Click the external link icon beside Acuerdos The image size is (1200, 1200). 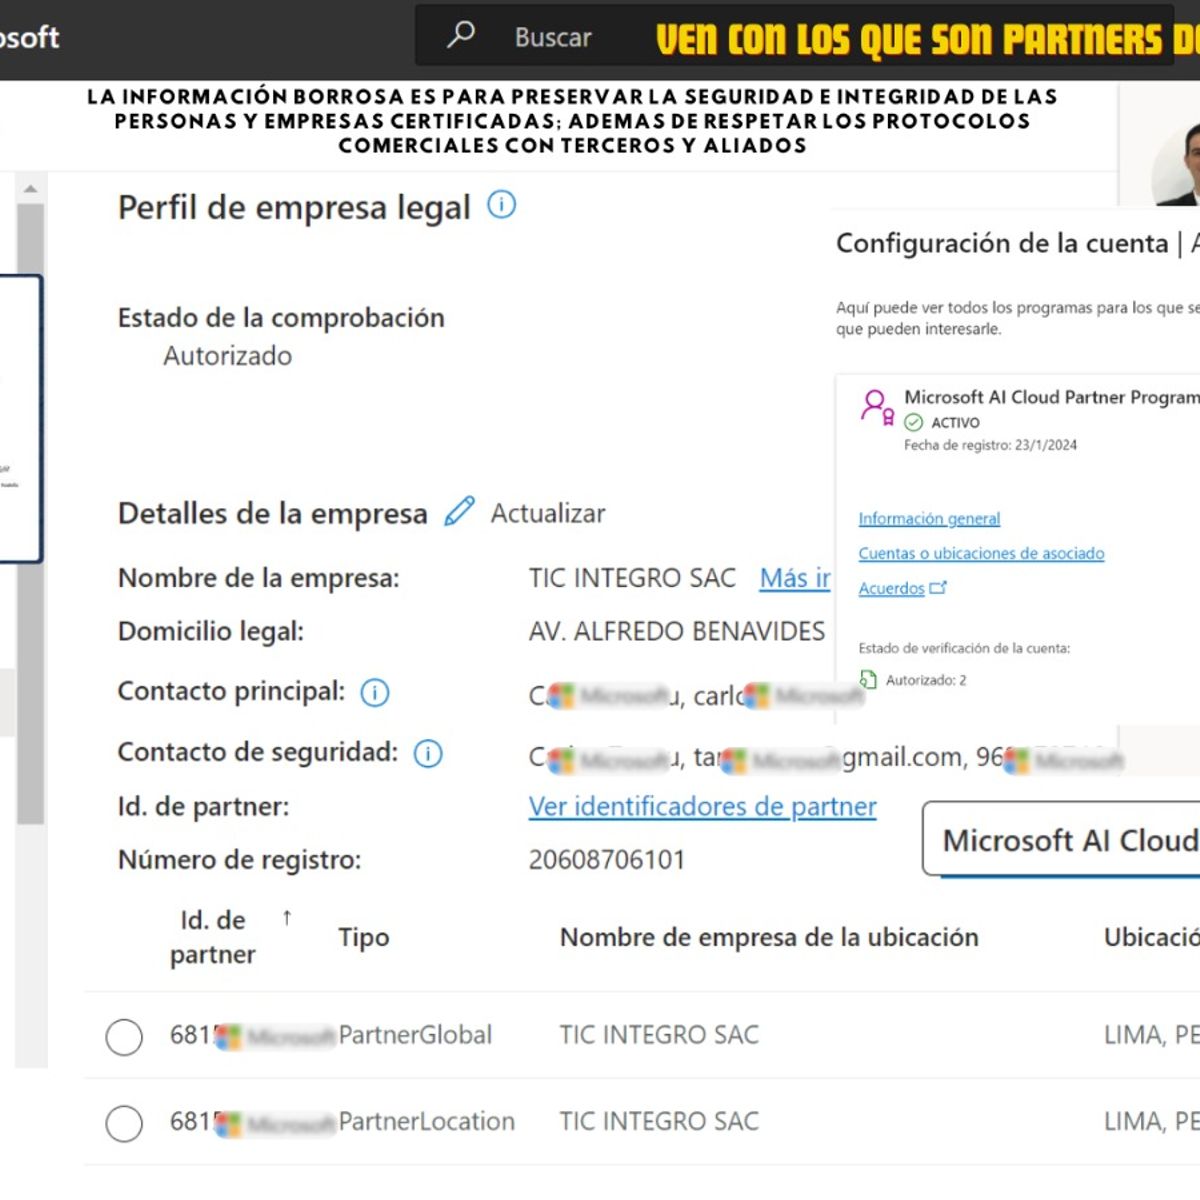(938, 588)
